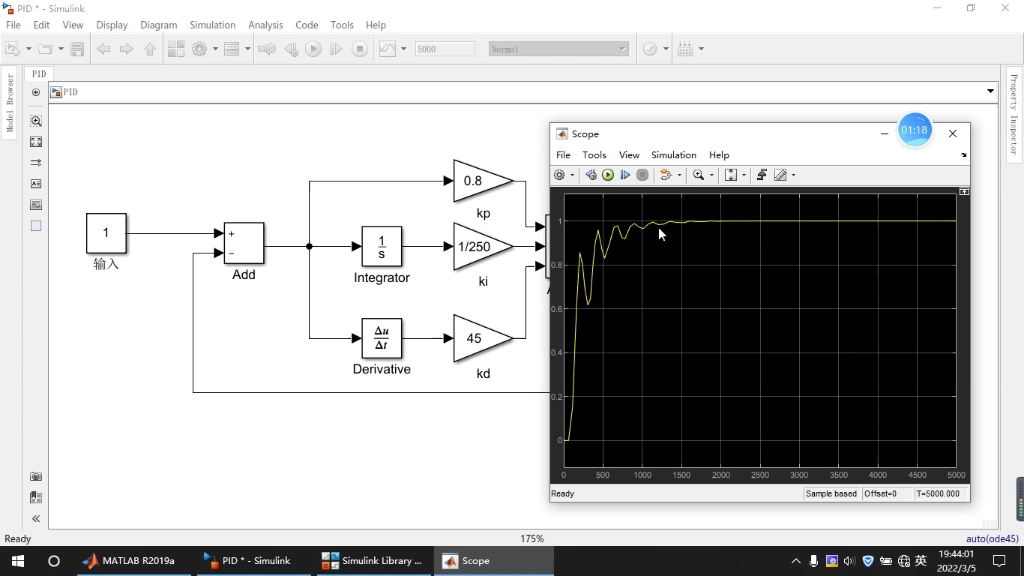
Task: Select Zoom tool in Simulink palette
Action: (x=36, y=121)
